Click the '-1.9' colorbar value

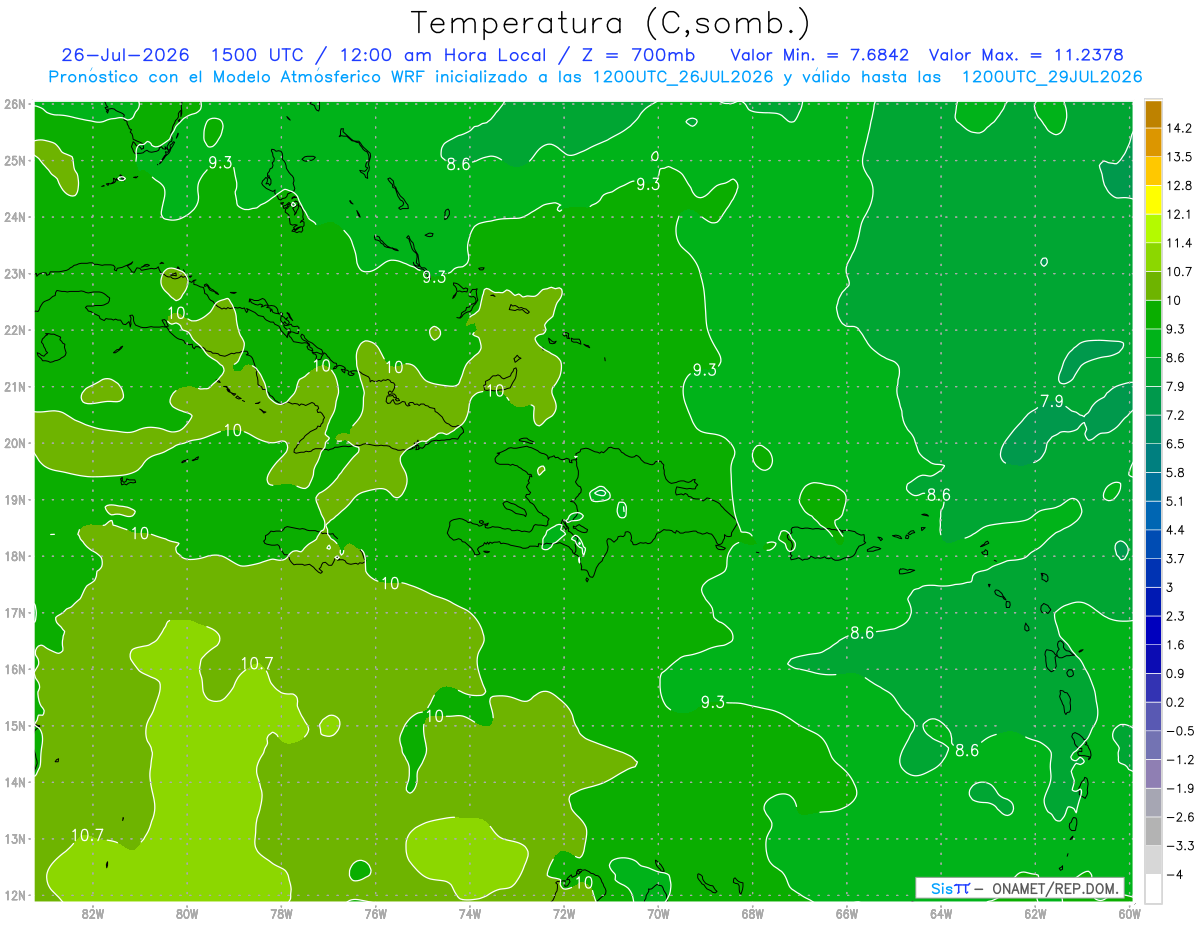[x=1179, y=789]
